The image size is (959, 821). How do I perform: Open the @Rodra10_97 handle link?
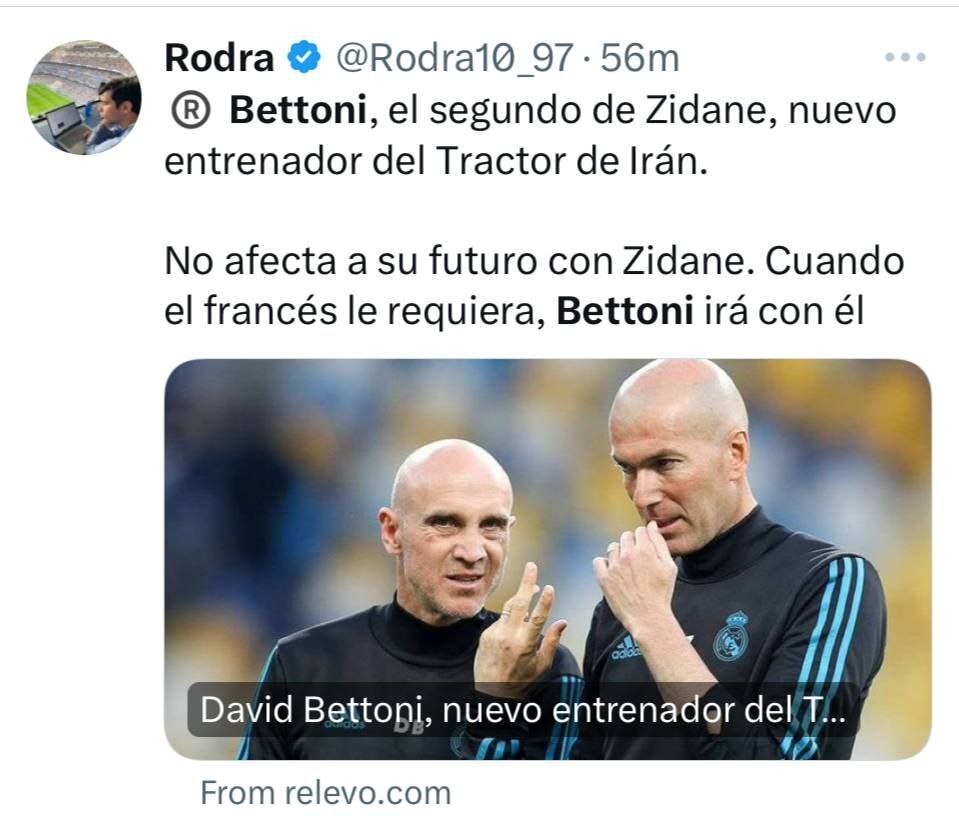pyautogui.click(x=454, y=58)
